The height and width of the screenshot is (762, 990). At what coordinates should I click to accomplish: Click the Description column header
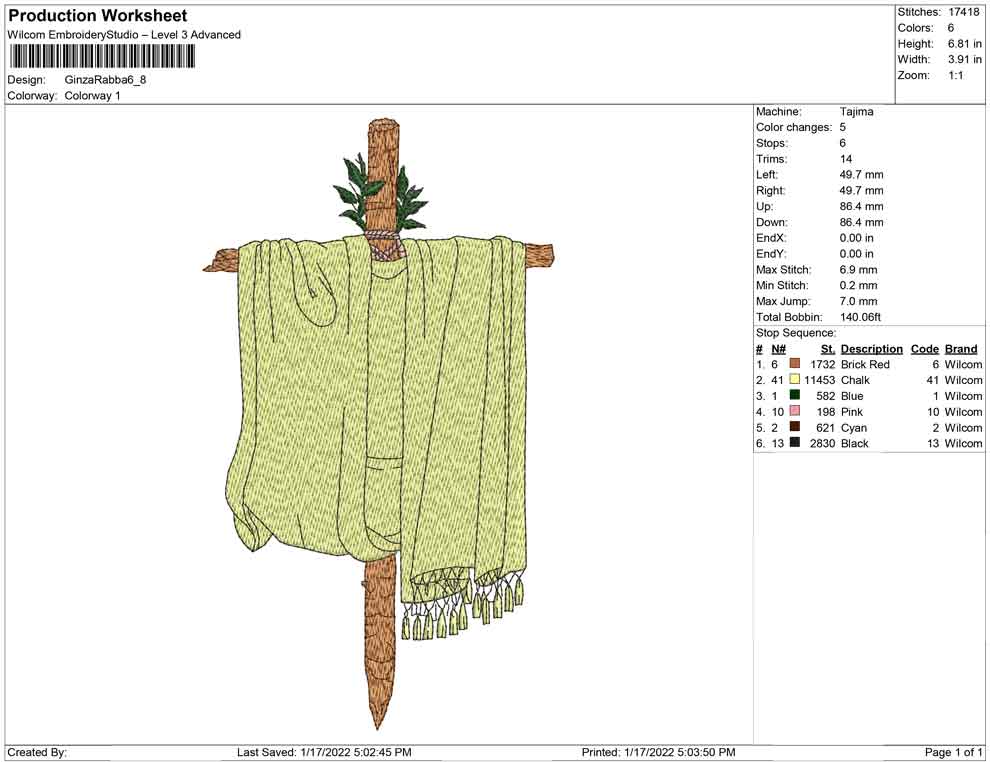pos(871,349)
